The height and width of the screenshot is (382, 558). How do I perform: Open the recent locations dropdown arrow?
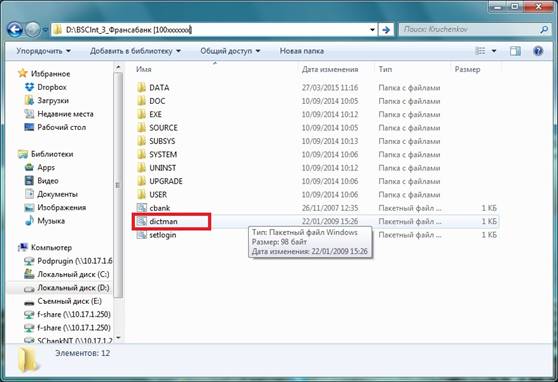[x=45, y=30]
